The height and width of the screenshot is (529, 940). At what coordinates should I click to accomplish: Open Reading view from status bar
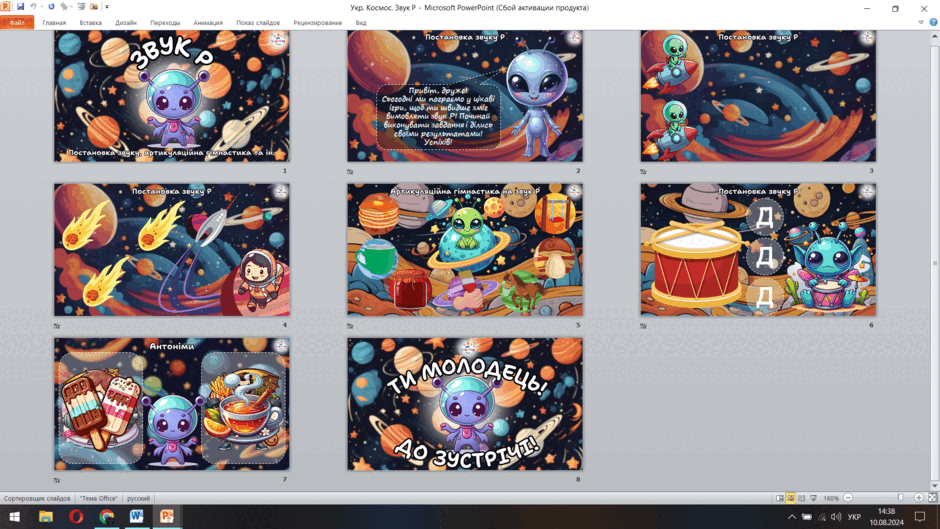802,498
